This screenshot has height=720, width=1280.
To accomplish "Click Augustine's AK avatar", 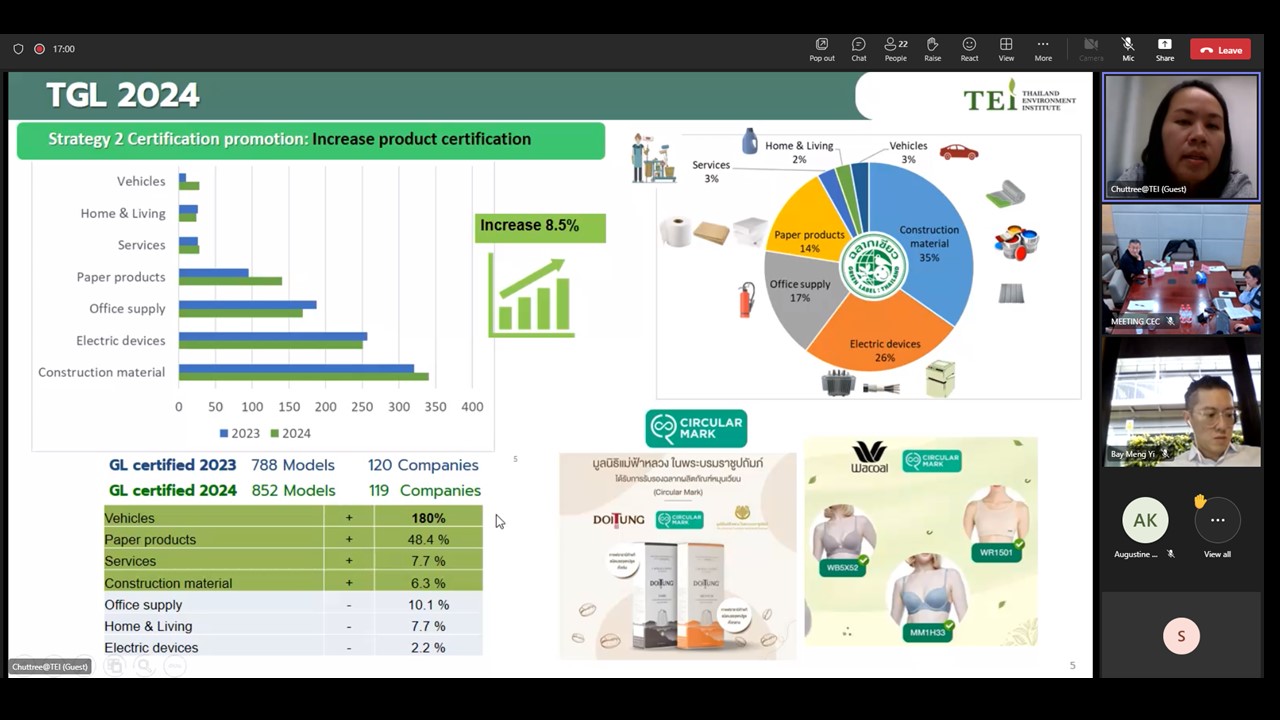I will click(x=1145, y=520).
